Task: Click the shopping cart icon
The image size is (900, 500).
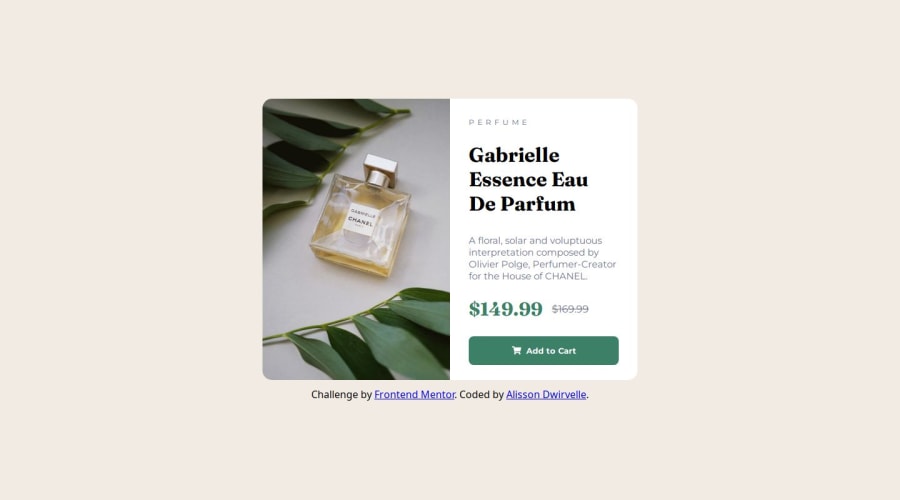Action: pos(517,350)
